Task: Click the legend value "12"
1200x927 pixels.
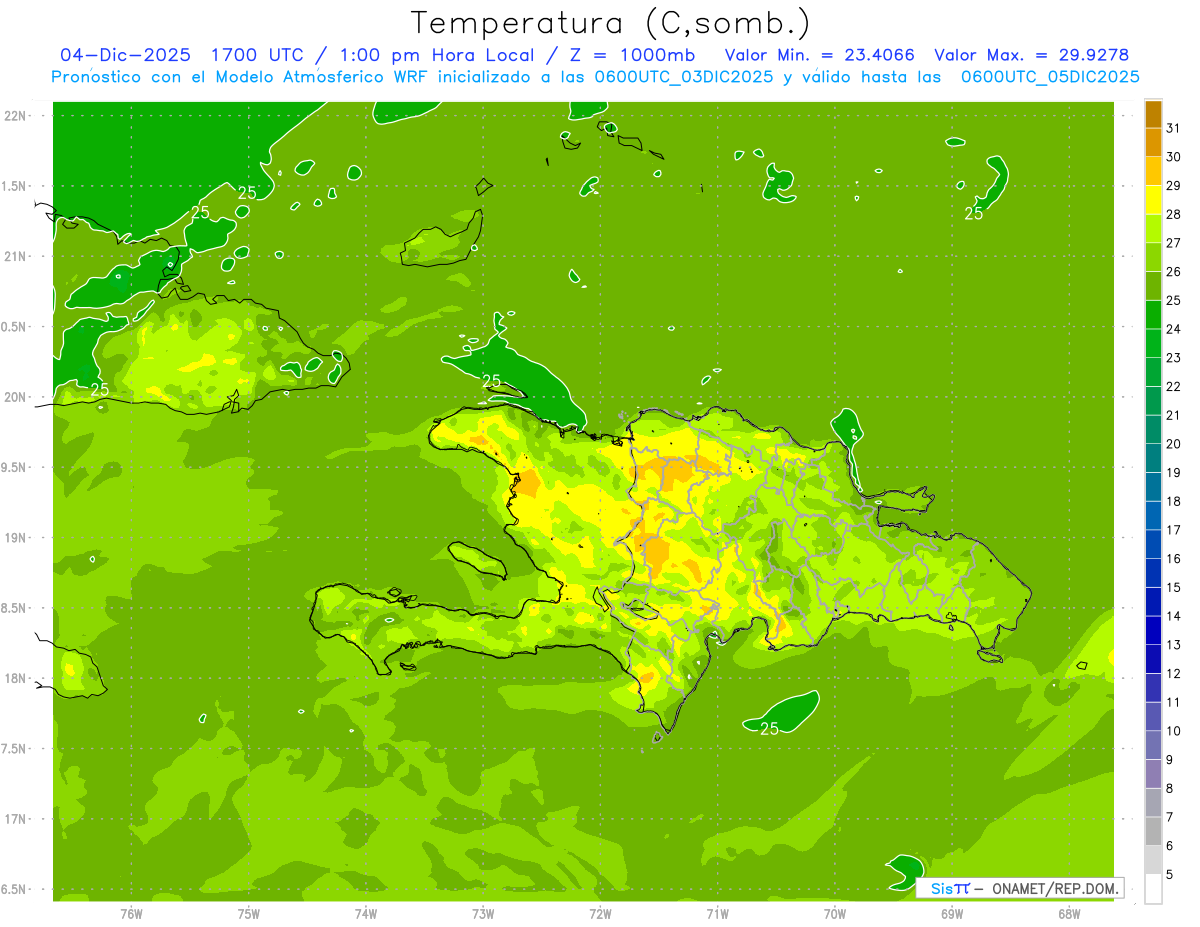Action: click(x=1173, y=674)
